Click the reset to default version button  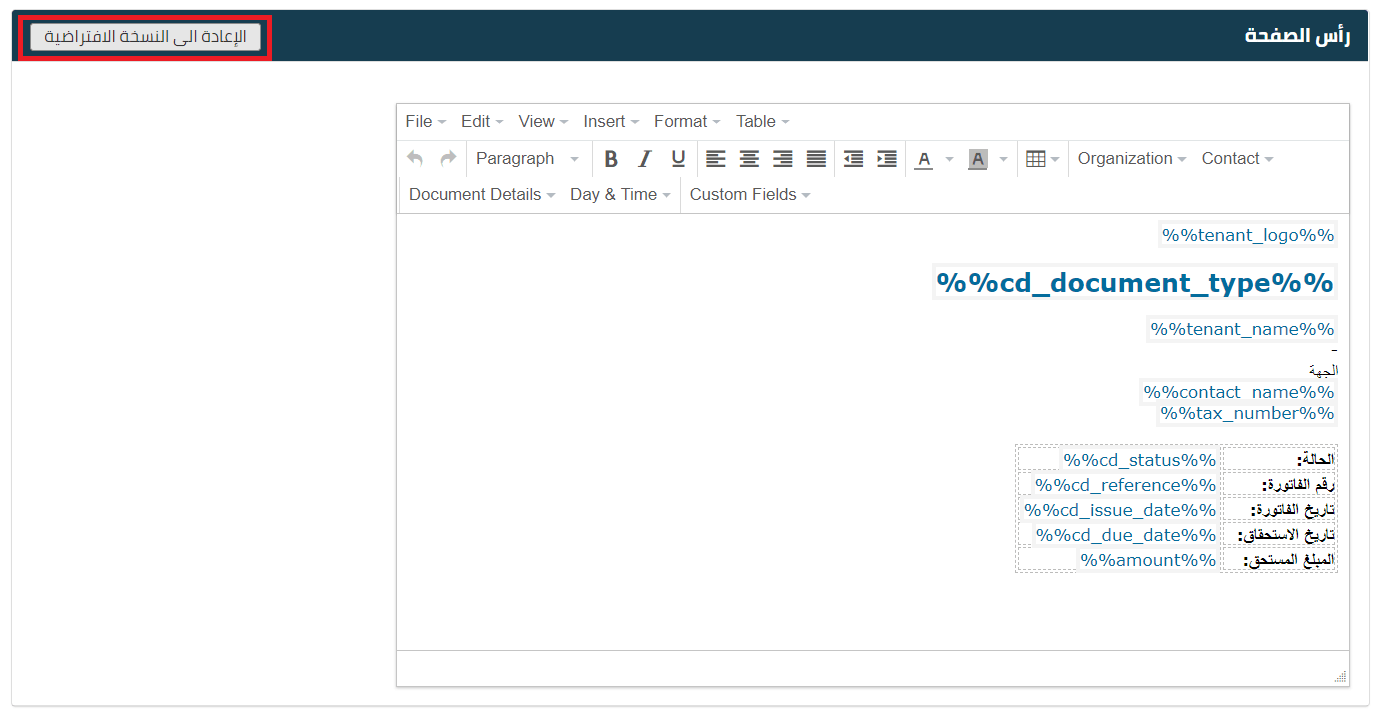coord(145,37)
